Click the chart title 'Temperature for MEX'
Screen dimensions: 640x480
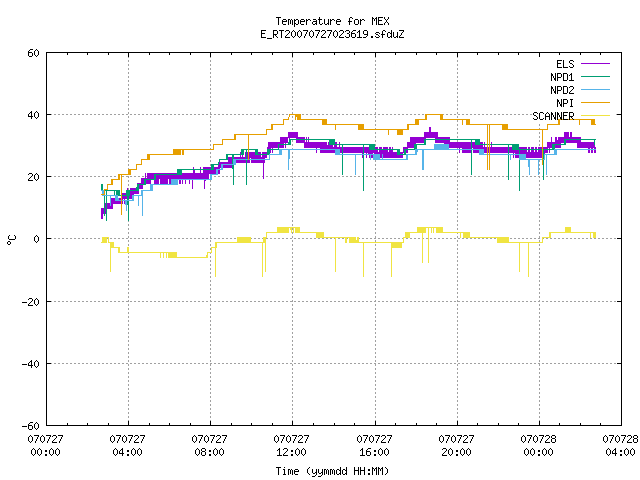[x=332, y=21]
